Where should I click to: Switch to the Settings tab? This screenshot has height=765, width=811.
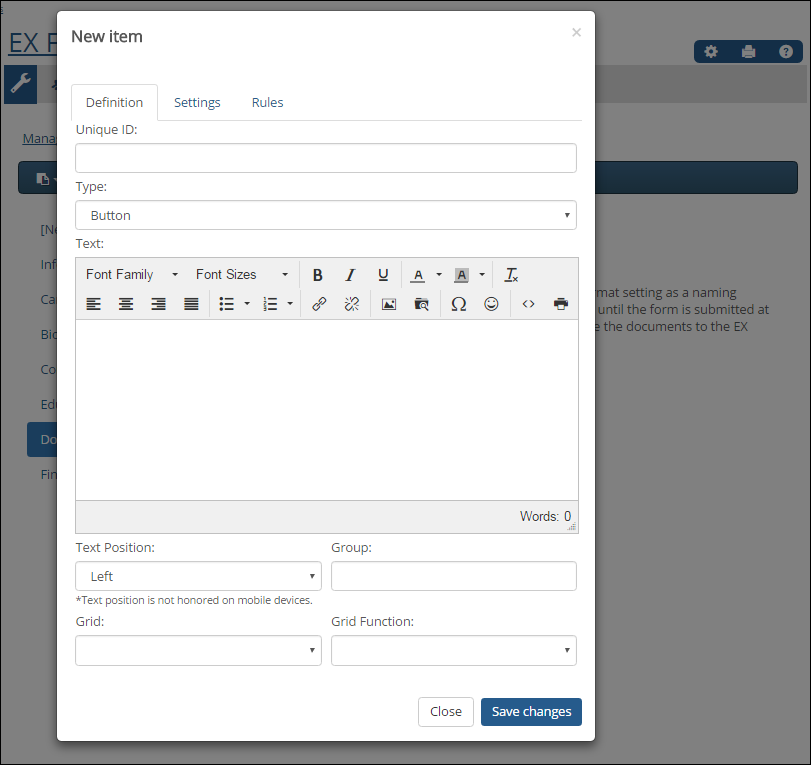click(197, 102)
